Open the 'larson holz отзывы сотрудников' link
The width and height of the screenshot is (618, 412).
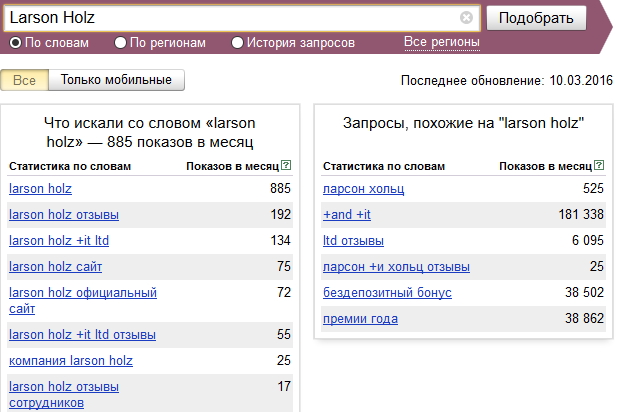pos(64,394)
